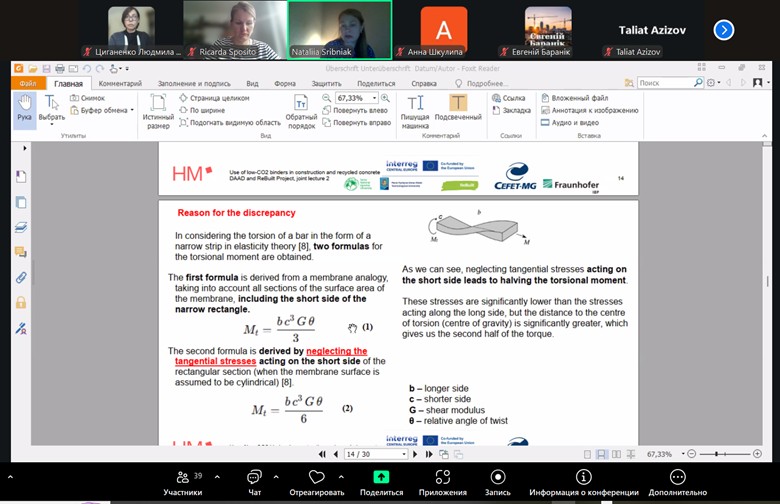Screen dimensions: 780x504
Task: Open the Файл menu tab
Action: 27,84
